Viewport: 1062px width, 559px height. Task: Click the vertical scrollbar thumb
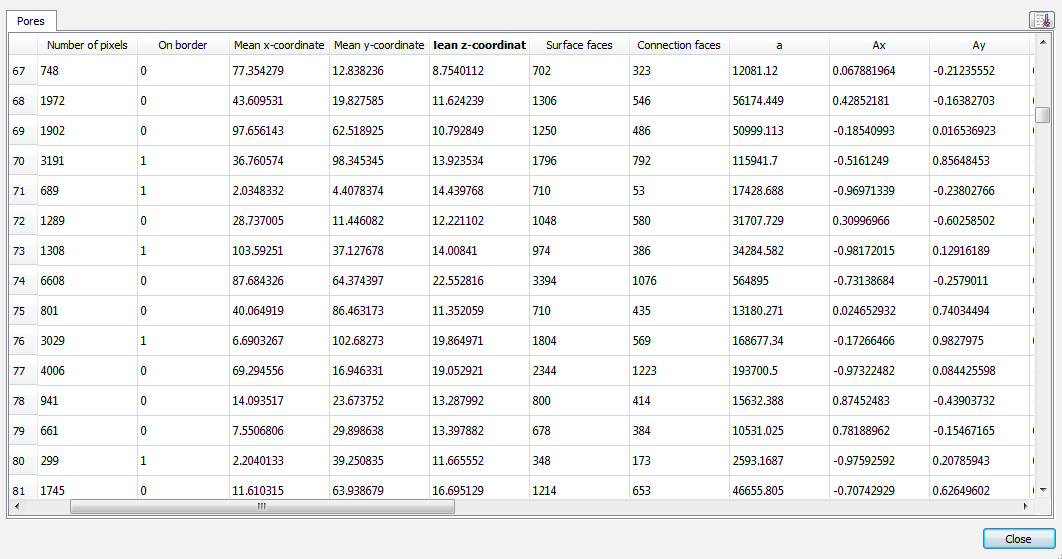pyautogui.click(x=1042, y=114)
